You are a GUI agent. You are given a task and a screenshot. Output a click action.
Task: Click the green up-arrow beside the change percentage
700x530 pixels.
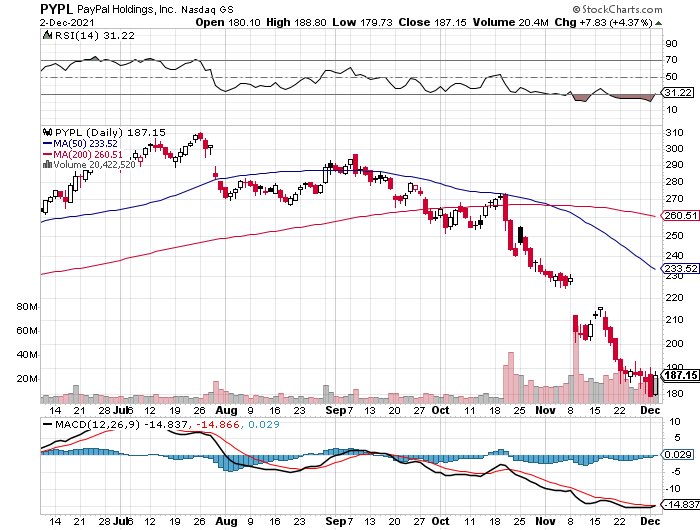[x=658, y=22]
